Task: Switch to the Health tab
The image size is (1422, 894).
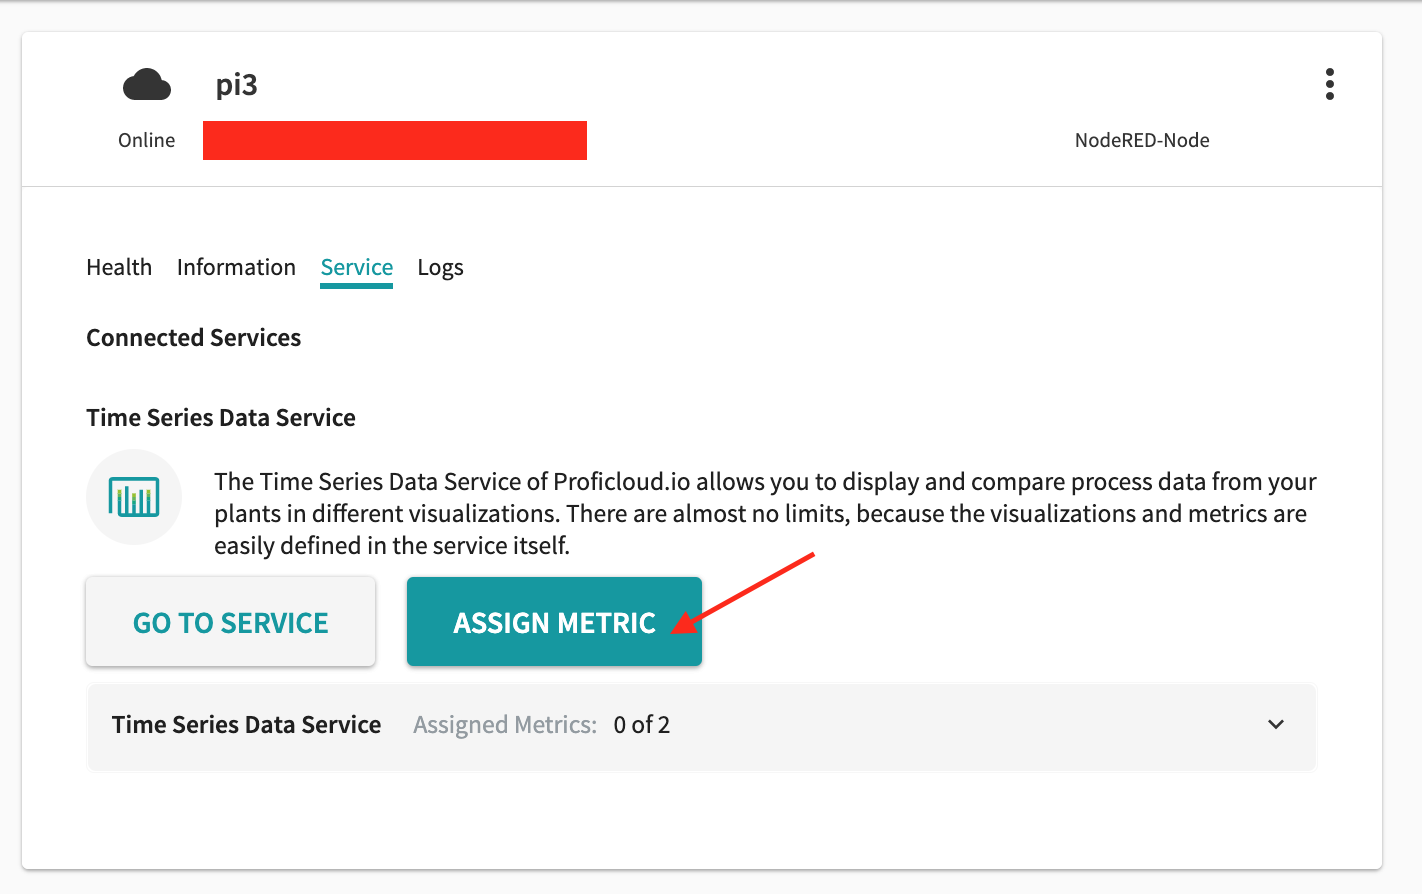Action: (x=119, y=267)
